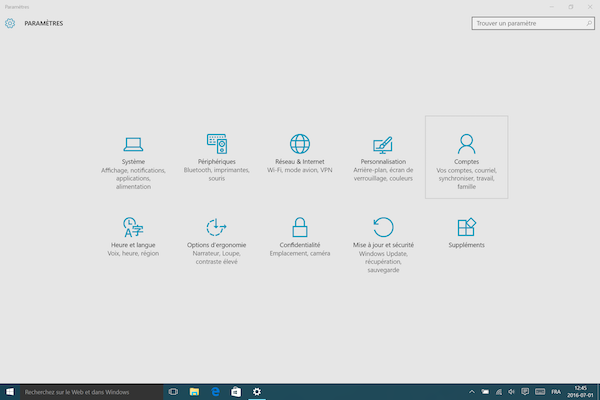Image resolution: width=600 pixels, height=400 pixels.
Task: Click the 'Comptes' label text
Action: pyautogui.click(x=466, y=162)
